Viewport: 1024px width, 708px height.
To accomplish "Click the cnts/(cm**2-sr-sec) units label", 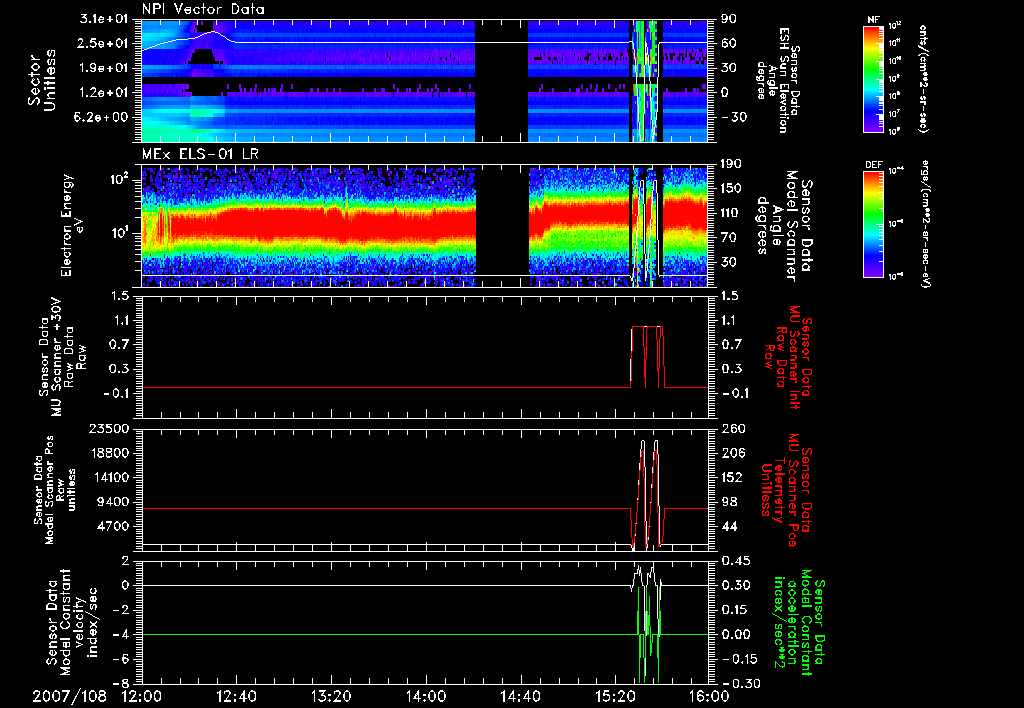I will click(923, 78).
